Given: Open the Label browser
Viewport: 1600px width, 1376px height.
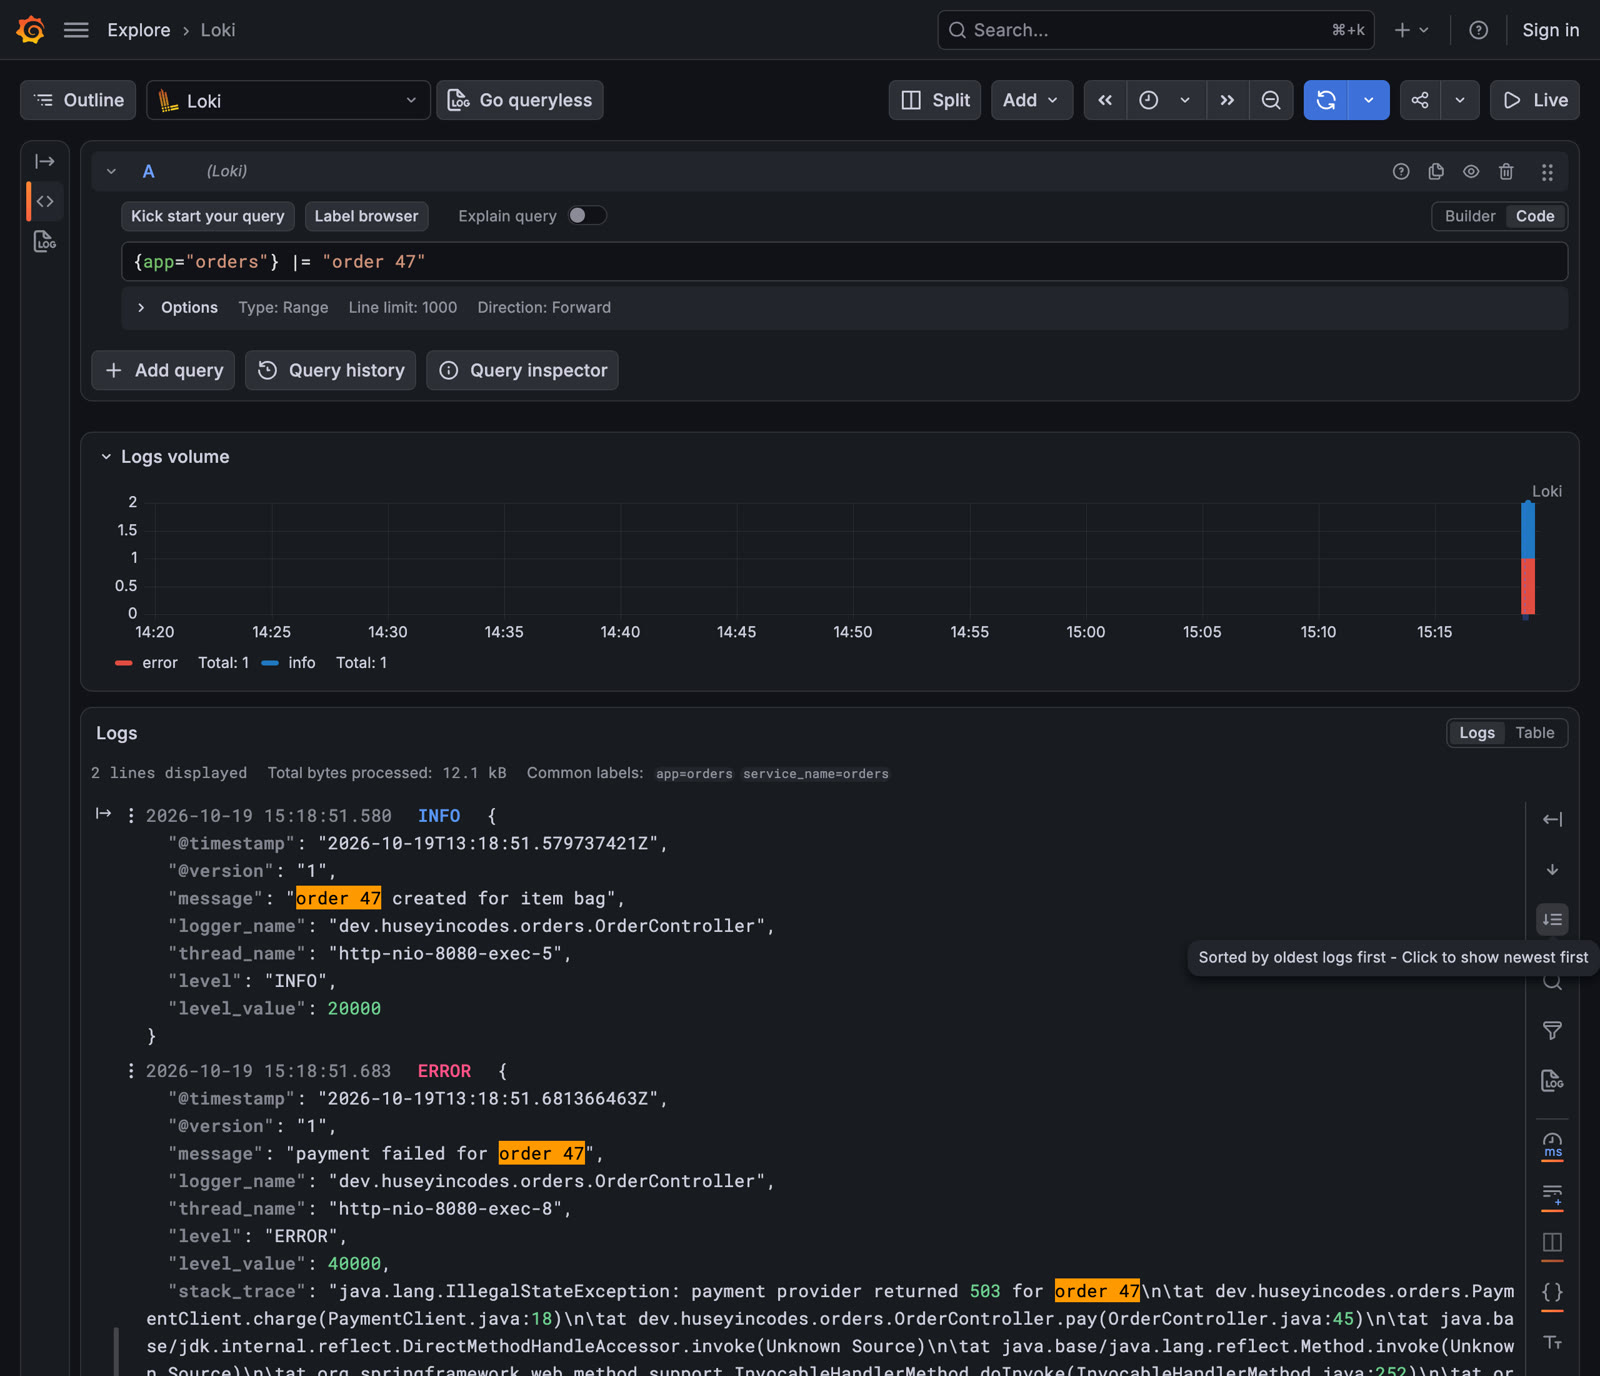Looking at the screenshot, I should click(x=367, y=216).
